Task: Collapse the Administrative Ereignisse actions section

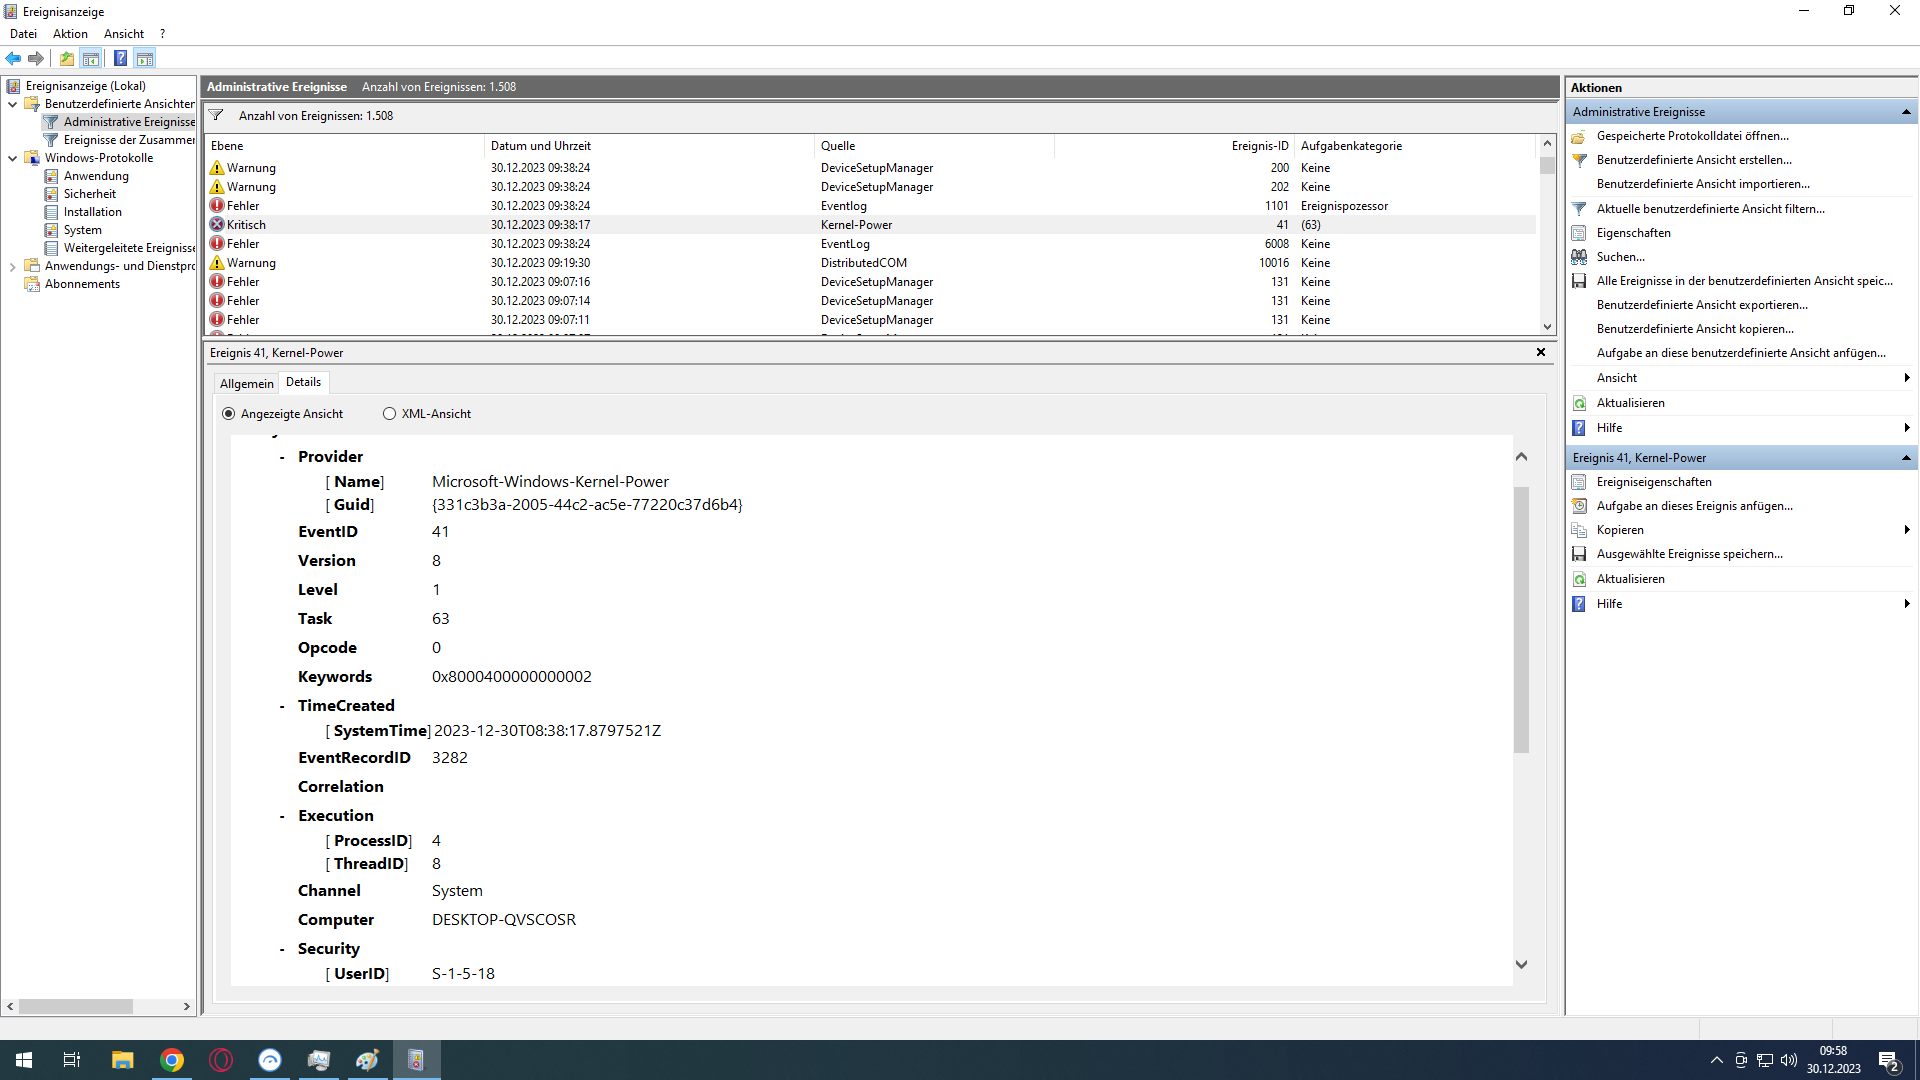Action: coord(1906,112)
